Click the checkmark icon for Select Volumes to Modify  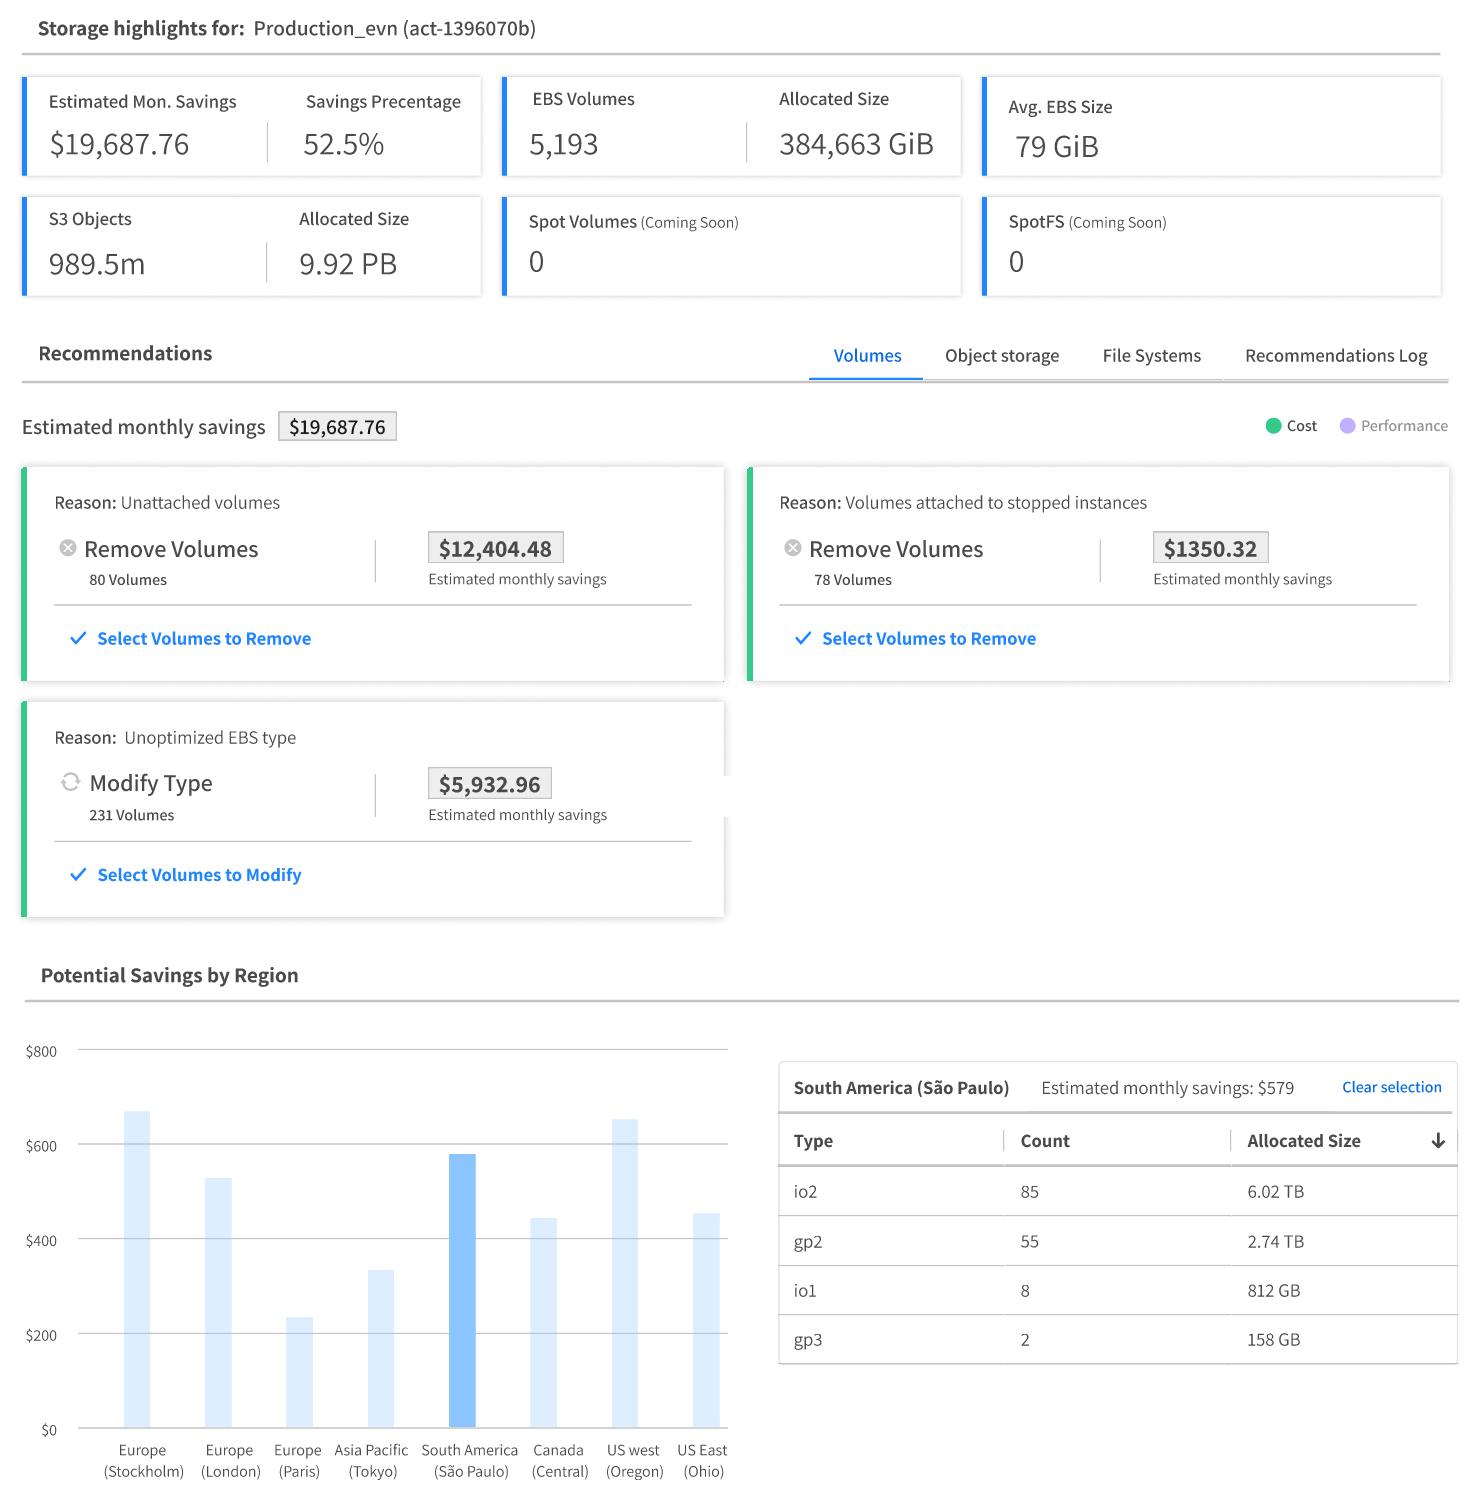pos(78,875)
